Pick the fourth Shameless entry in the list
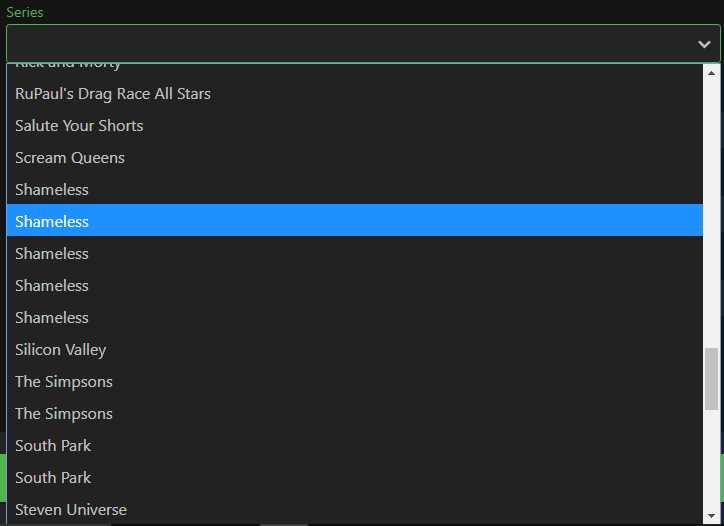 (x=52, y=286)
